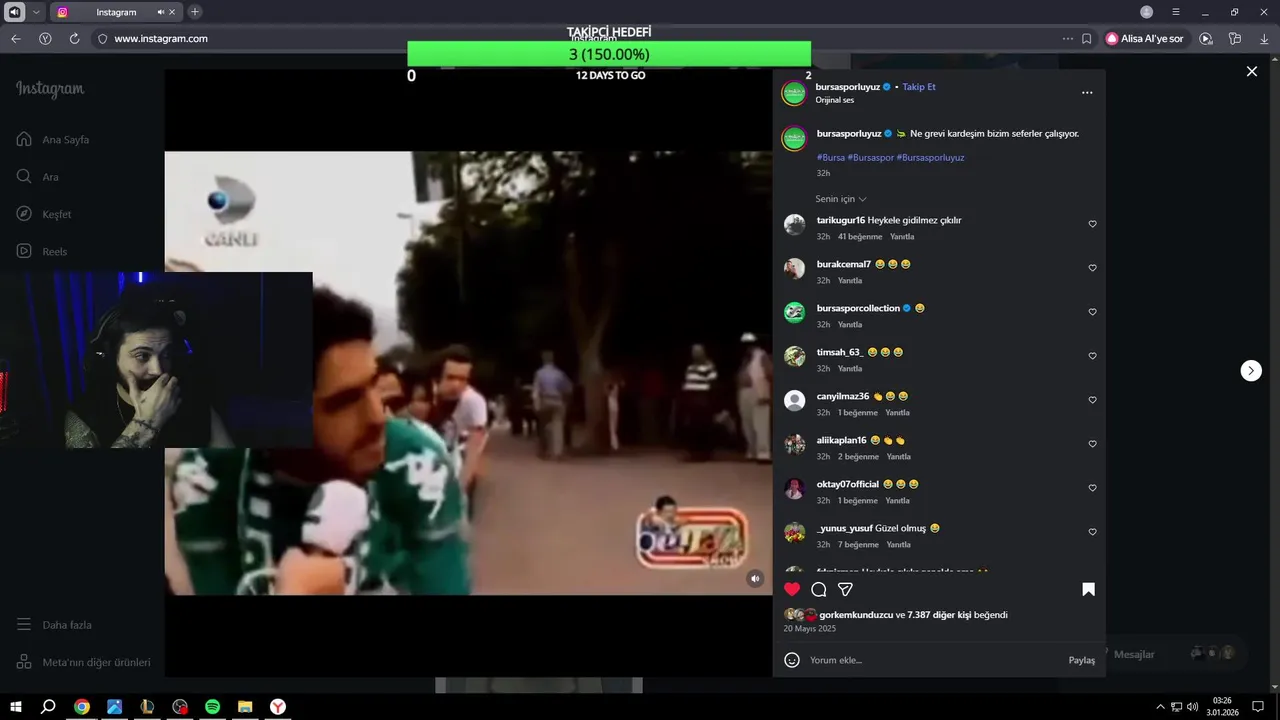Click the Instagram logo

coord(50,89)
